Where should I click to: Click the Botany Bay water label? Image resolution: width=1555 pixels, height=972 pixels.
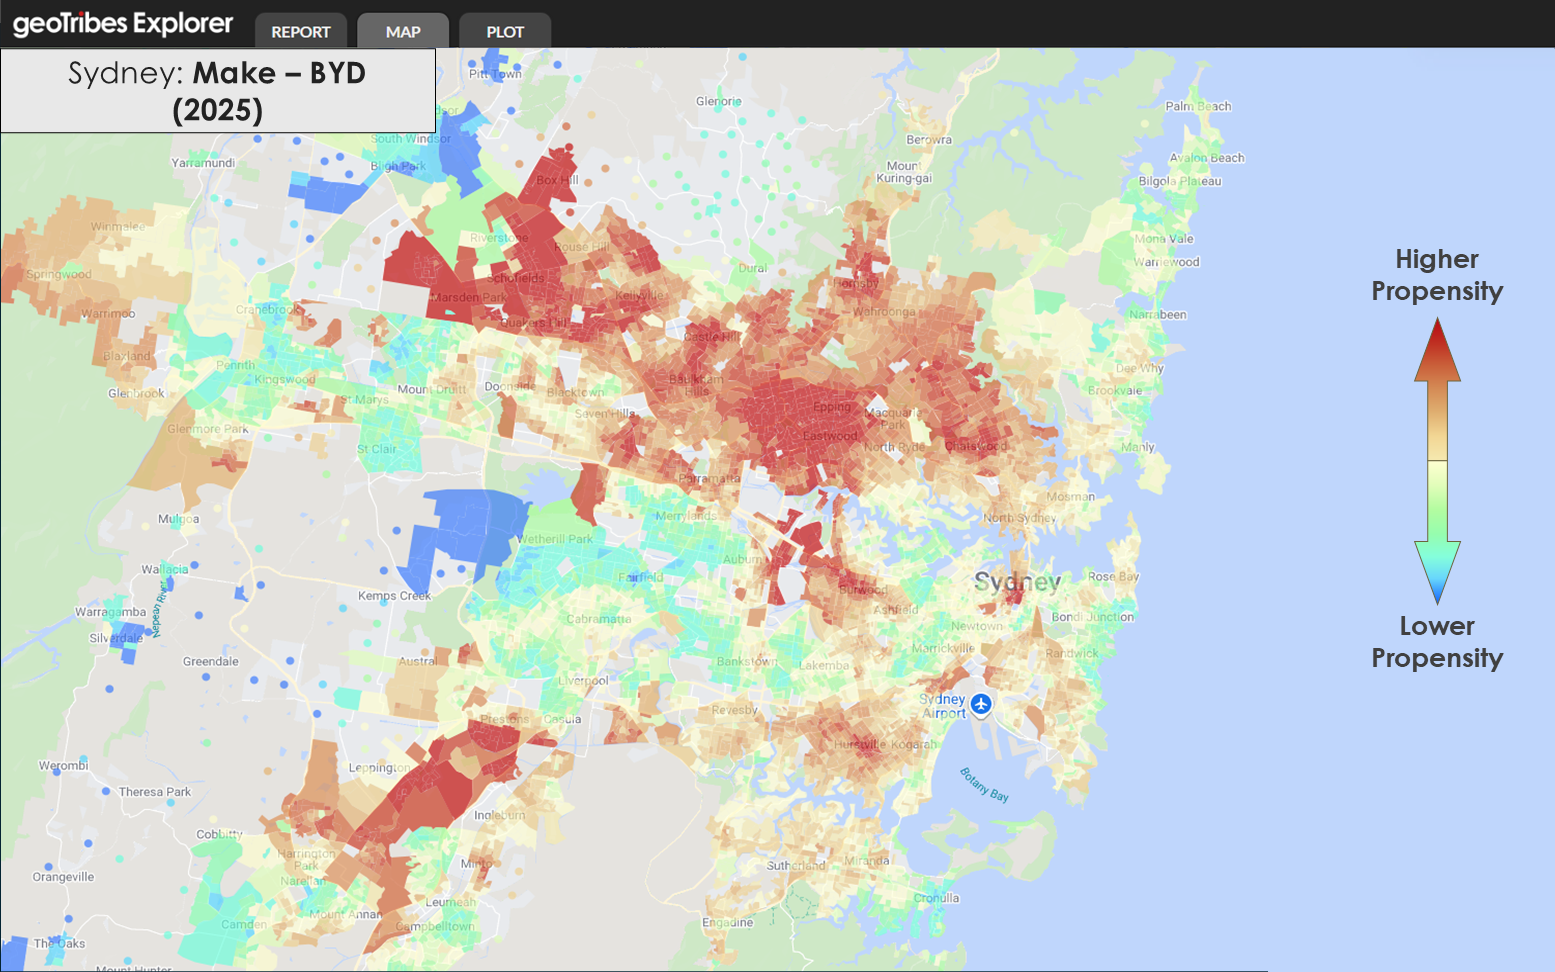coord(984,785)
